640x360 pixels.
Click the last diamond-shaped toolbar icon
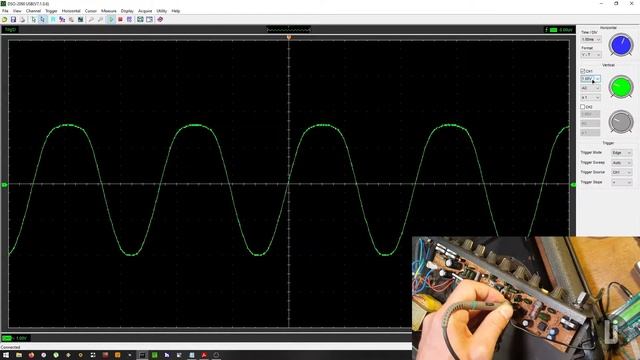point(160,20)
